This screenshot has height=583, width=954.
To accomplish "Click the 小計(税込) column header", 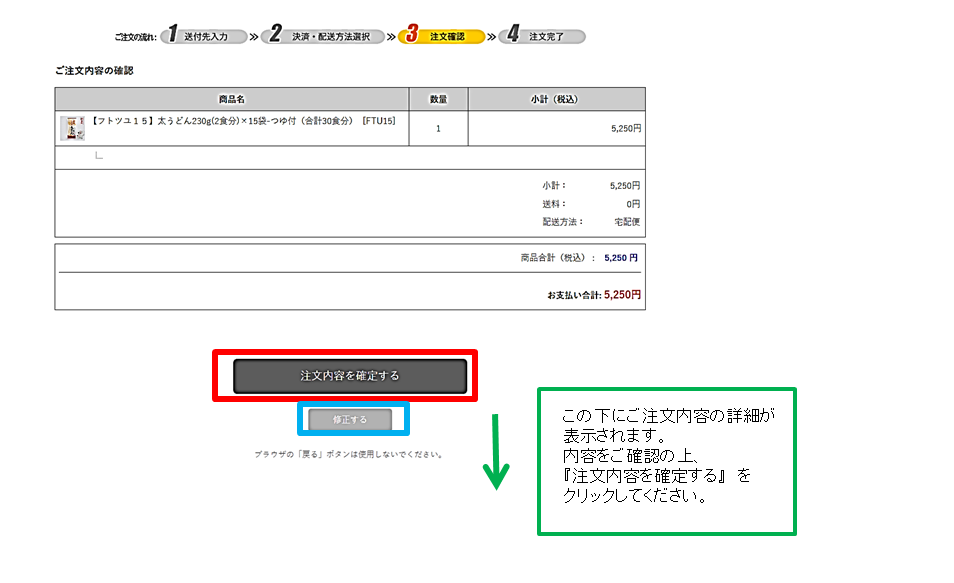I will tap(555, 99).
